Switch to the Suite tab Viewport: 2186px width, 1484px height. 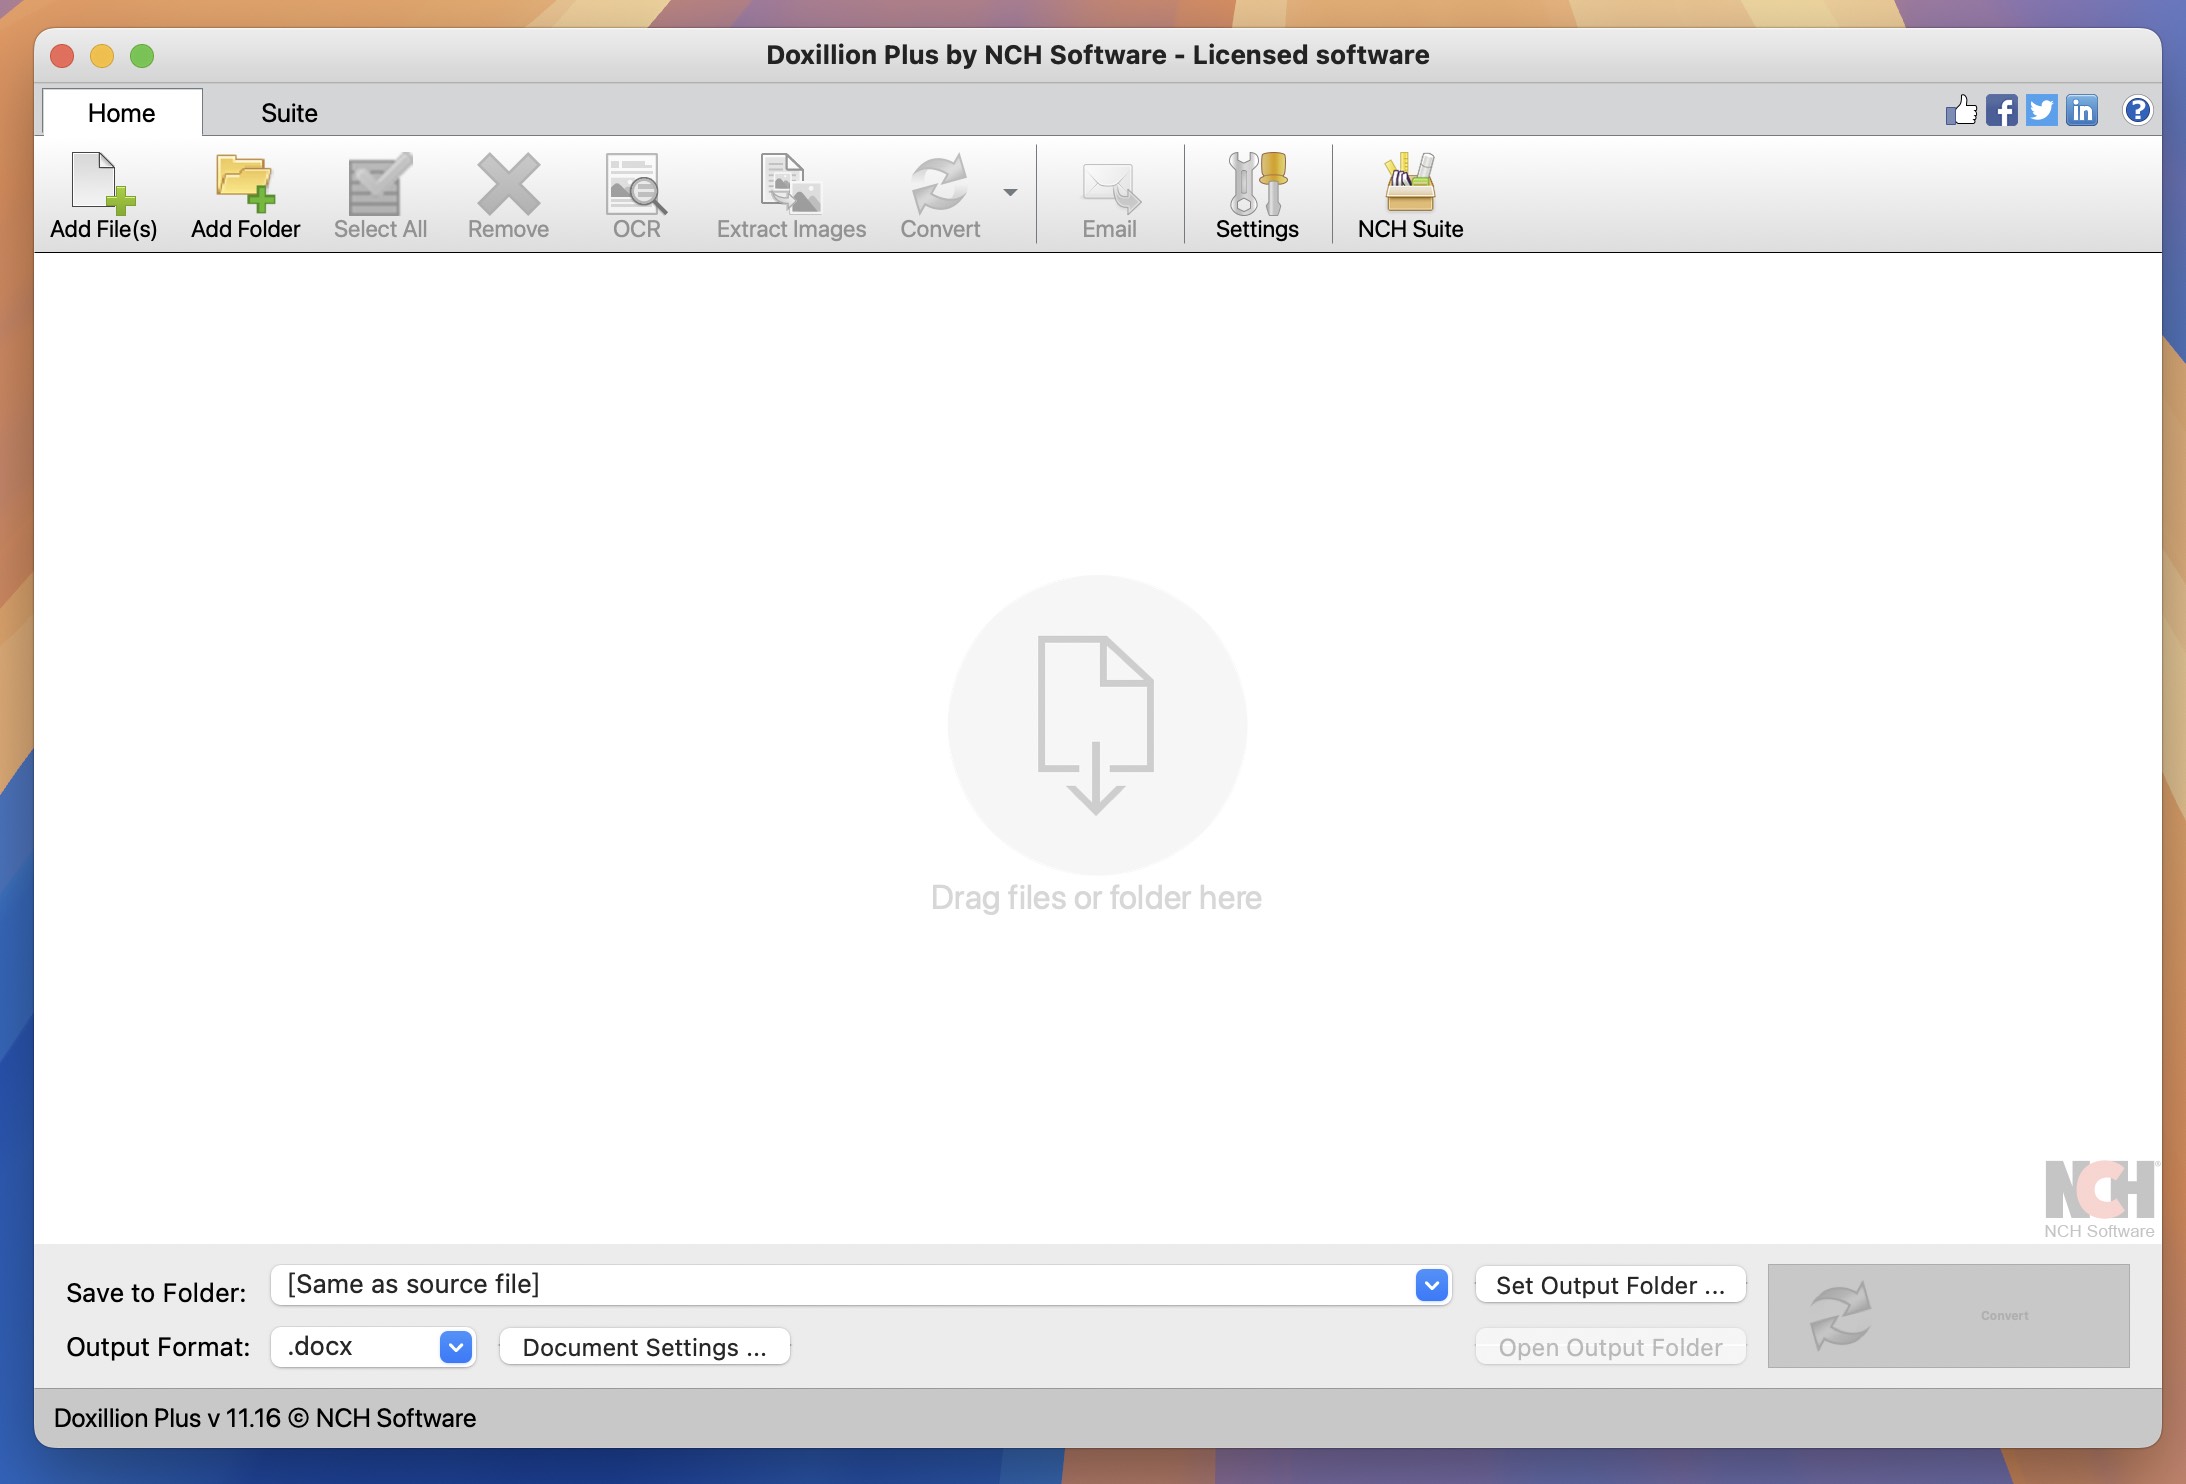(289, 113)
